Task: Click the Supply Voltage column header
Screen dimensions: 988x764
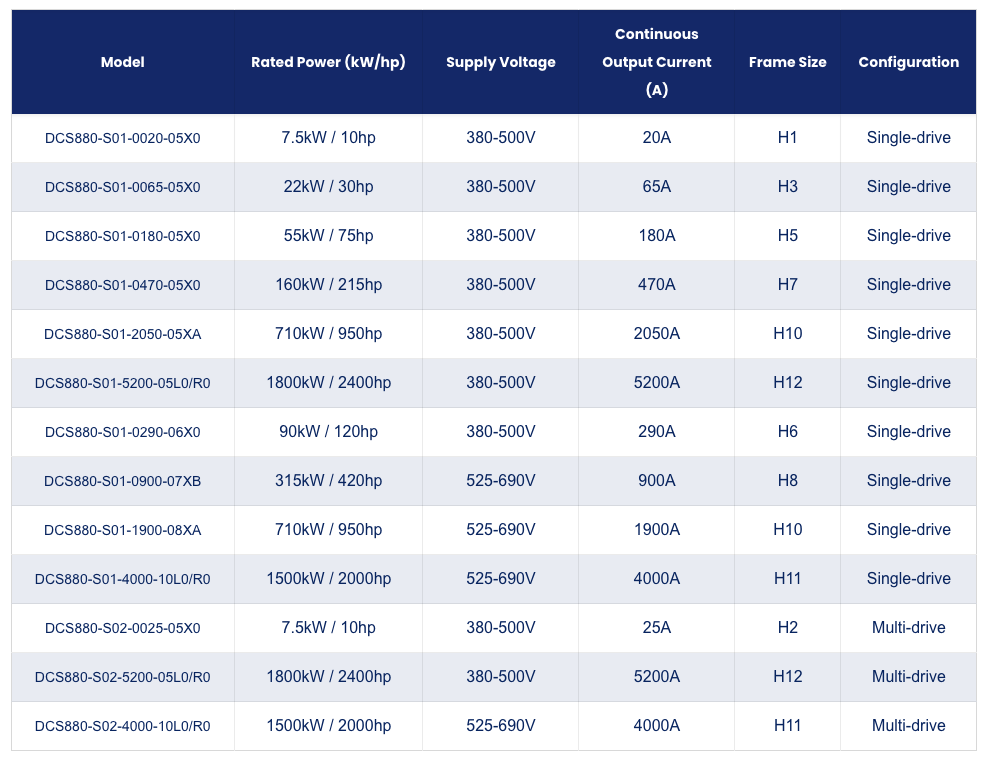Action: [500, 62]
